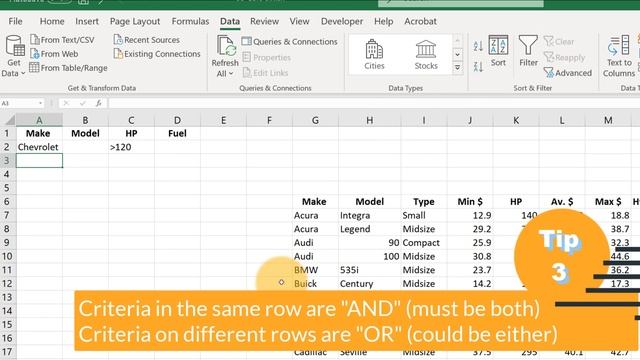
Task: Select column G header
Action: [x=315, y=120]
